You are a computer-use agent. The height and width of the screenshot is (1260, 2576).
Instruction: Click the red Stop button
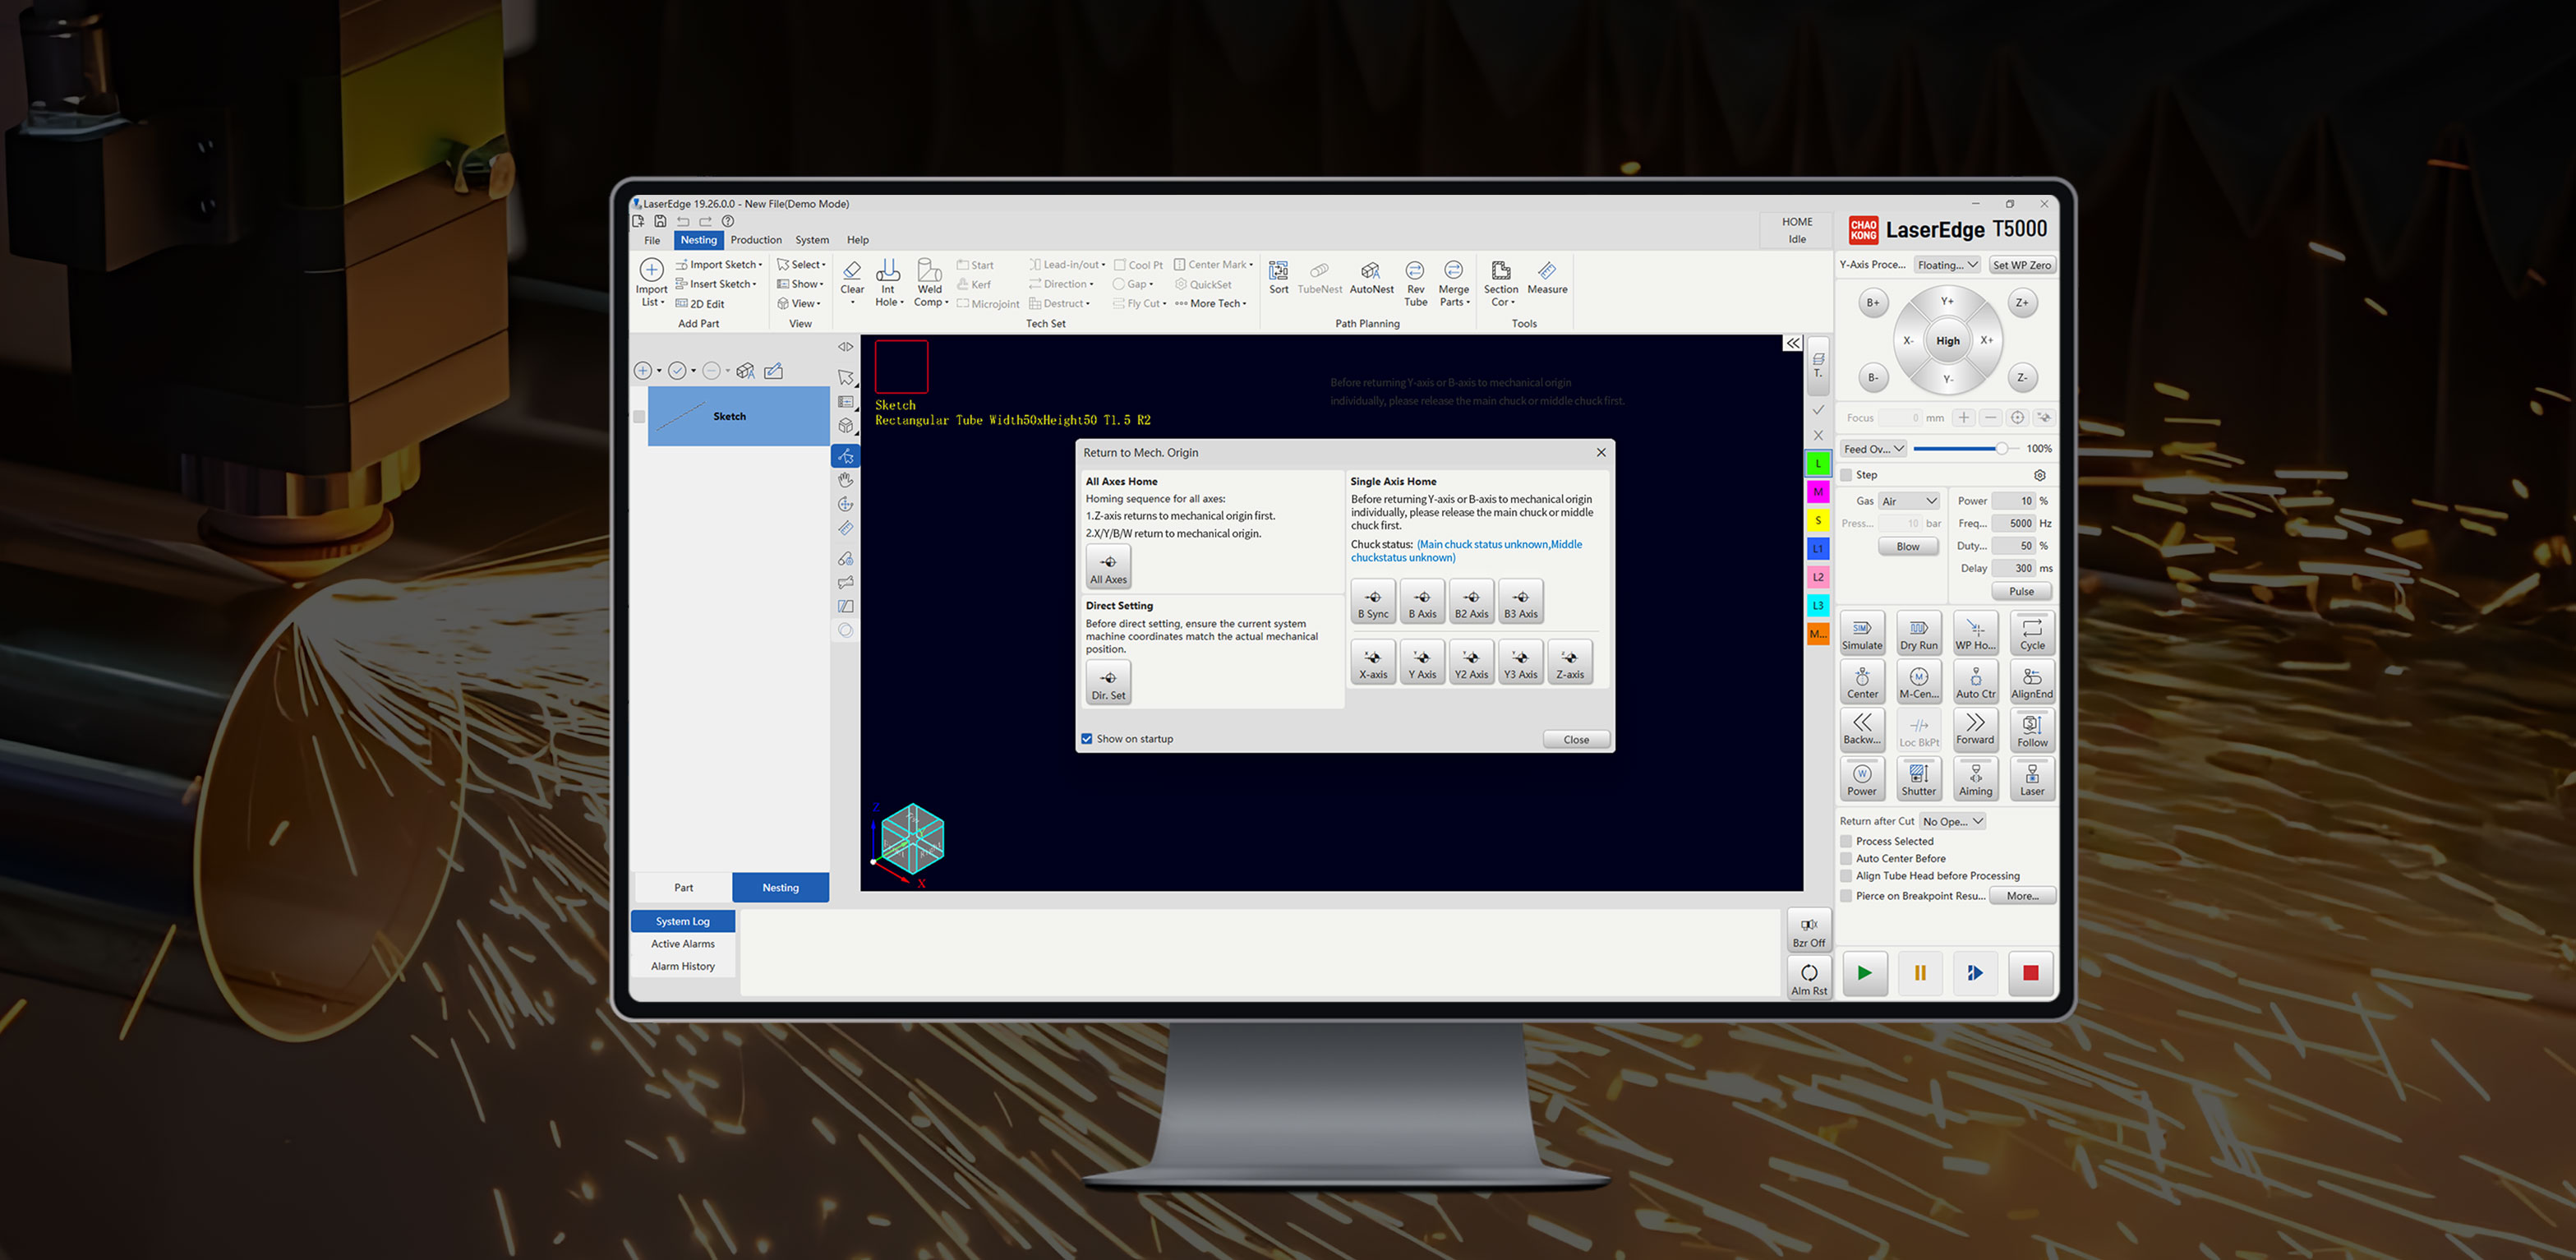2031,973
